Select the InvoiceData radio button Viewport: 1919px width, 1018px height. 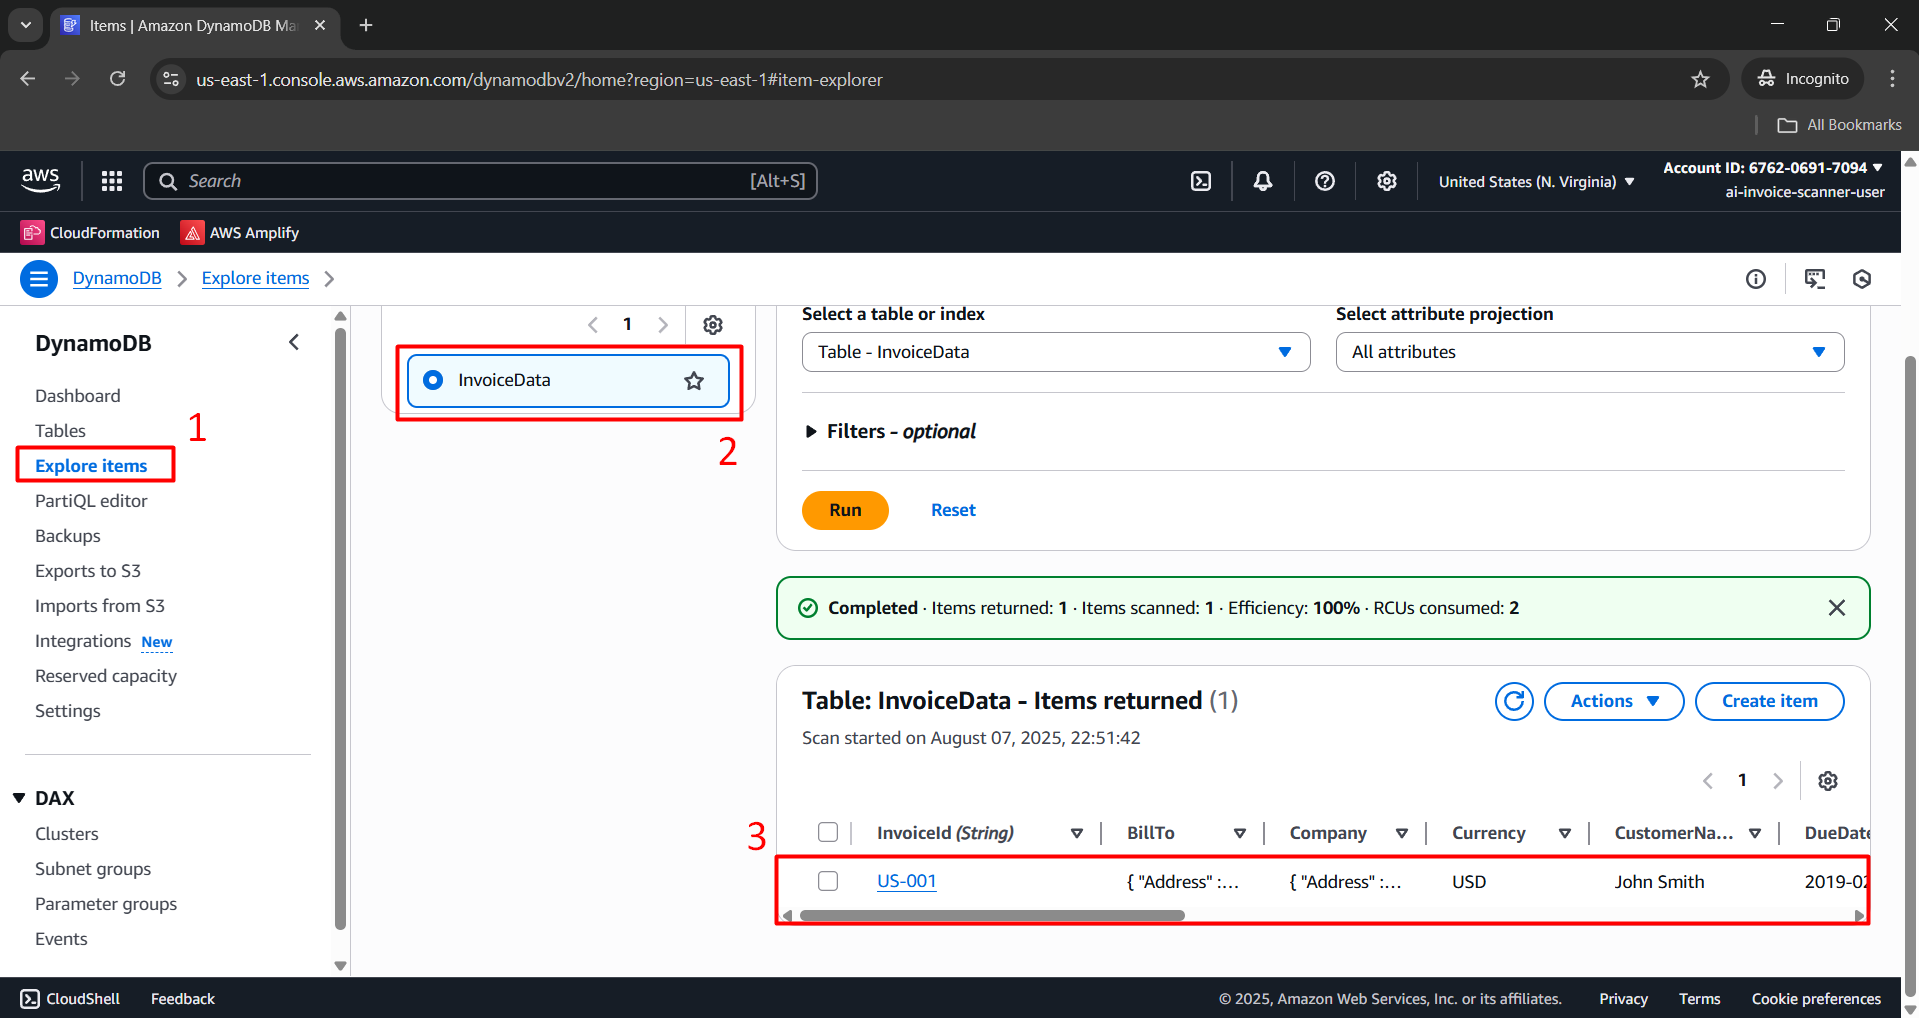(433, 380)
